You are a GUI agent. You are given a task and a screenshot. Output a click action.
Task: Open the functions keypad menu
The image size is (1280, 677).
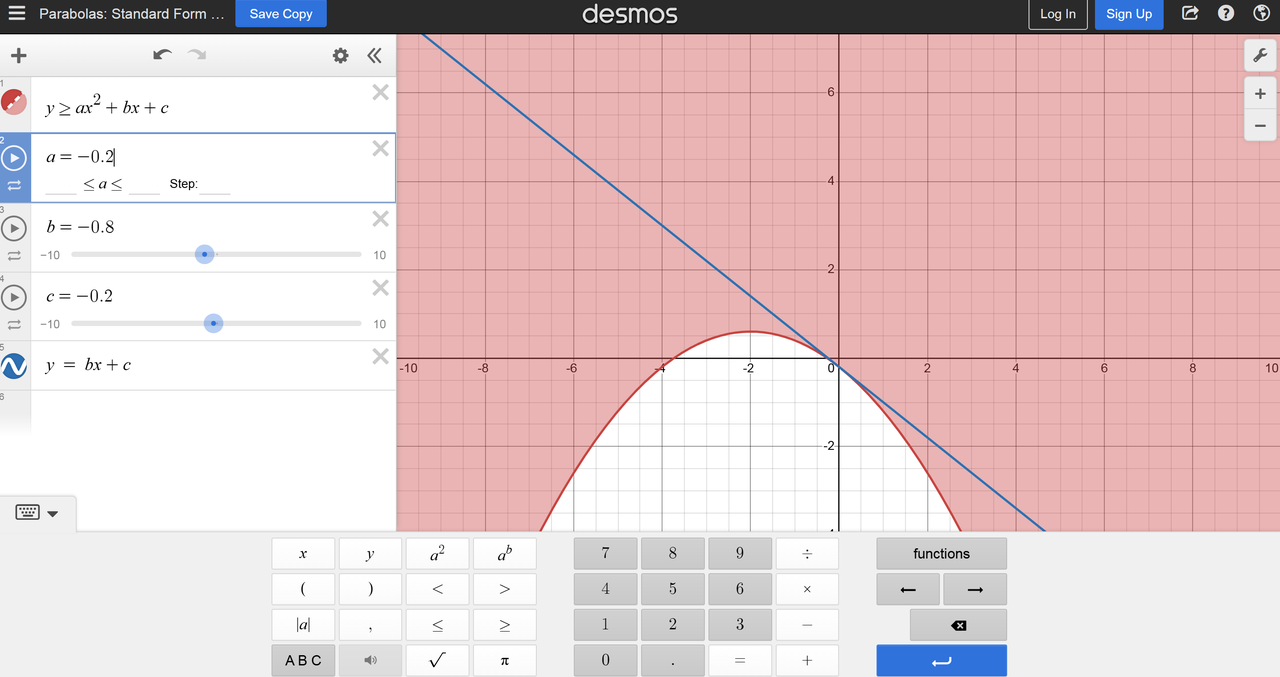click(x=941, y=554)
